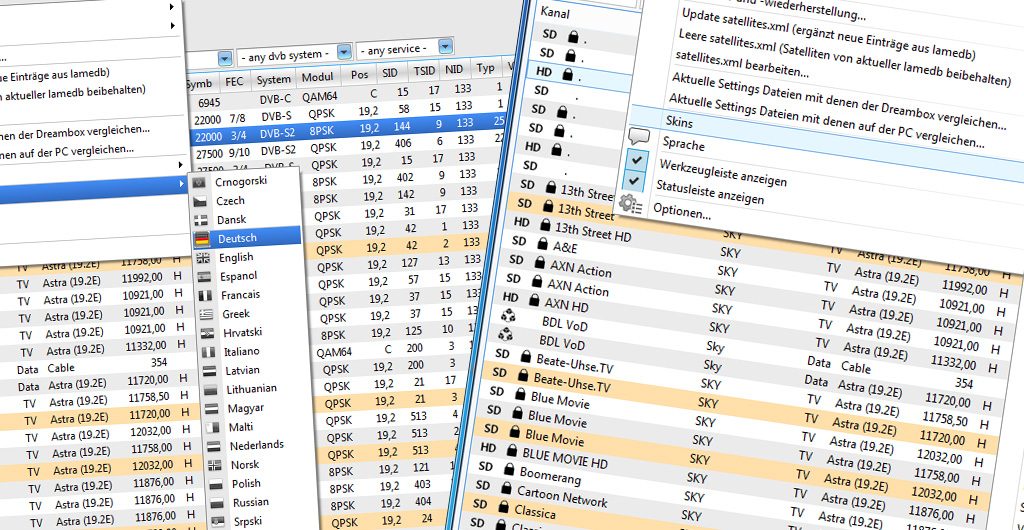Click the NID column header

(456, 69)
